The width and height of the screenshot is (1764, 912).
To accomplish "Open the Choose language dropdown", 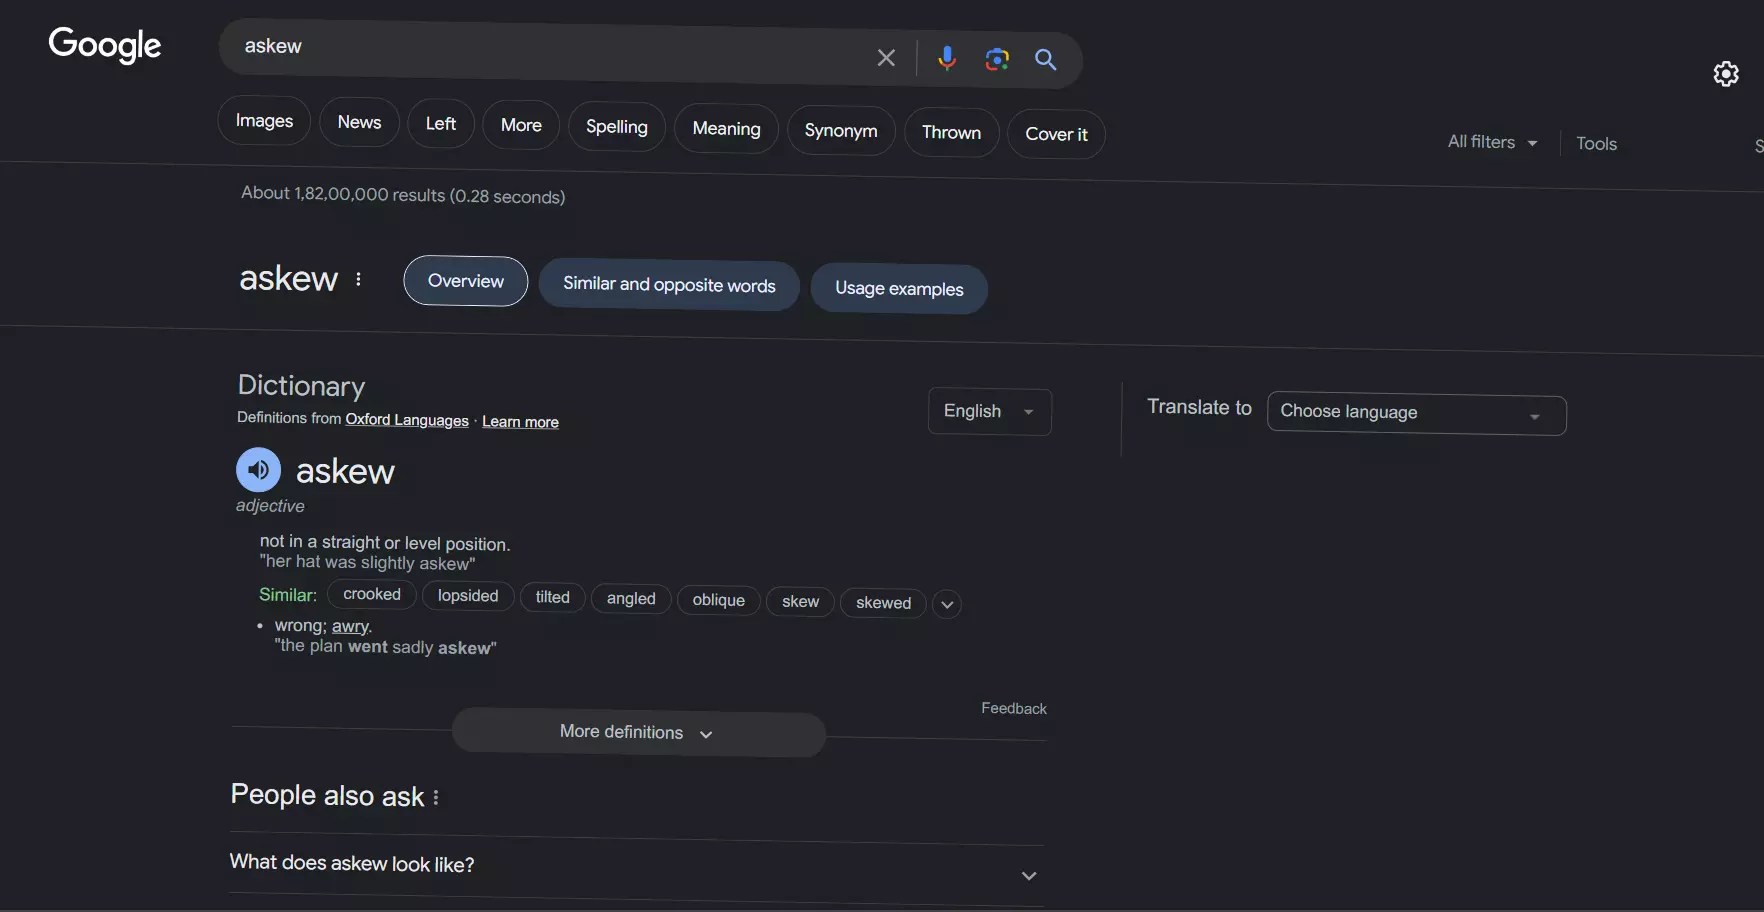I will click(1416, 413).
